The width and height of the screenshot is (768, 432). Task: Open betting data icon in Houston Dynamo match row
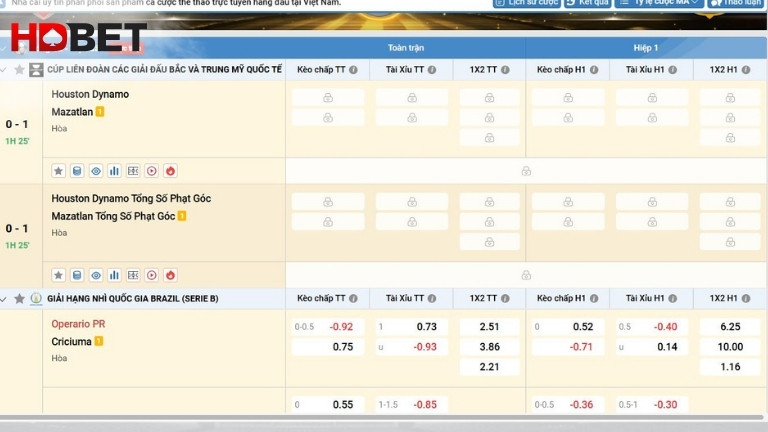click(77, 171)
